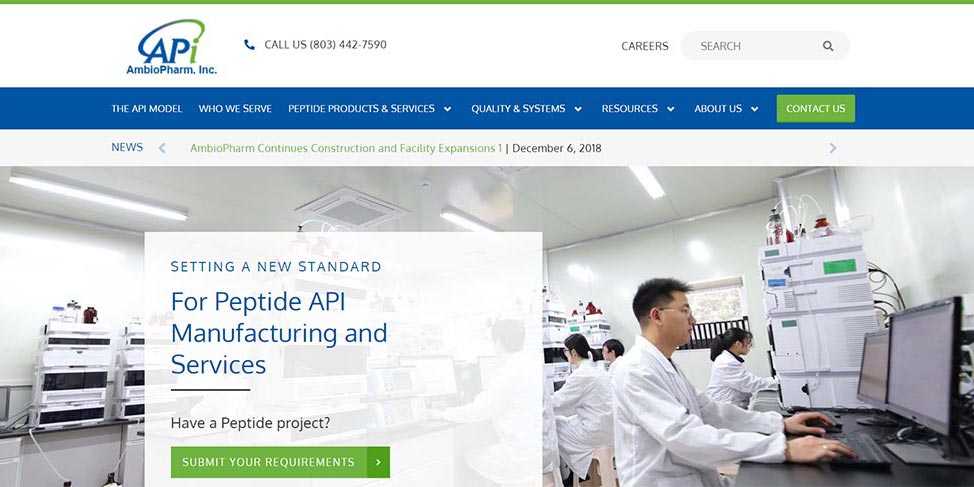Click the search magnifier icon

828,46
